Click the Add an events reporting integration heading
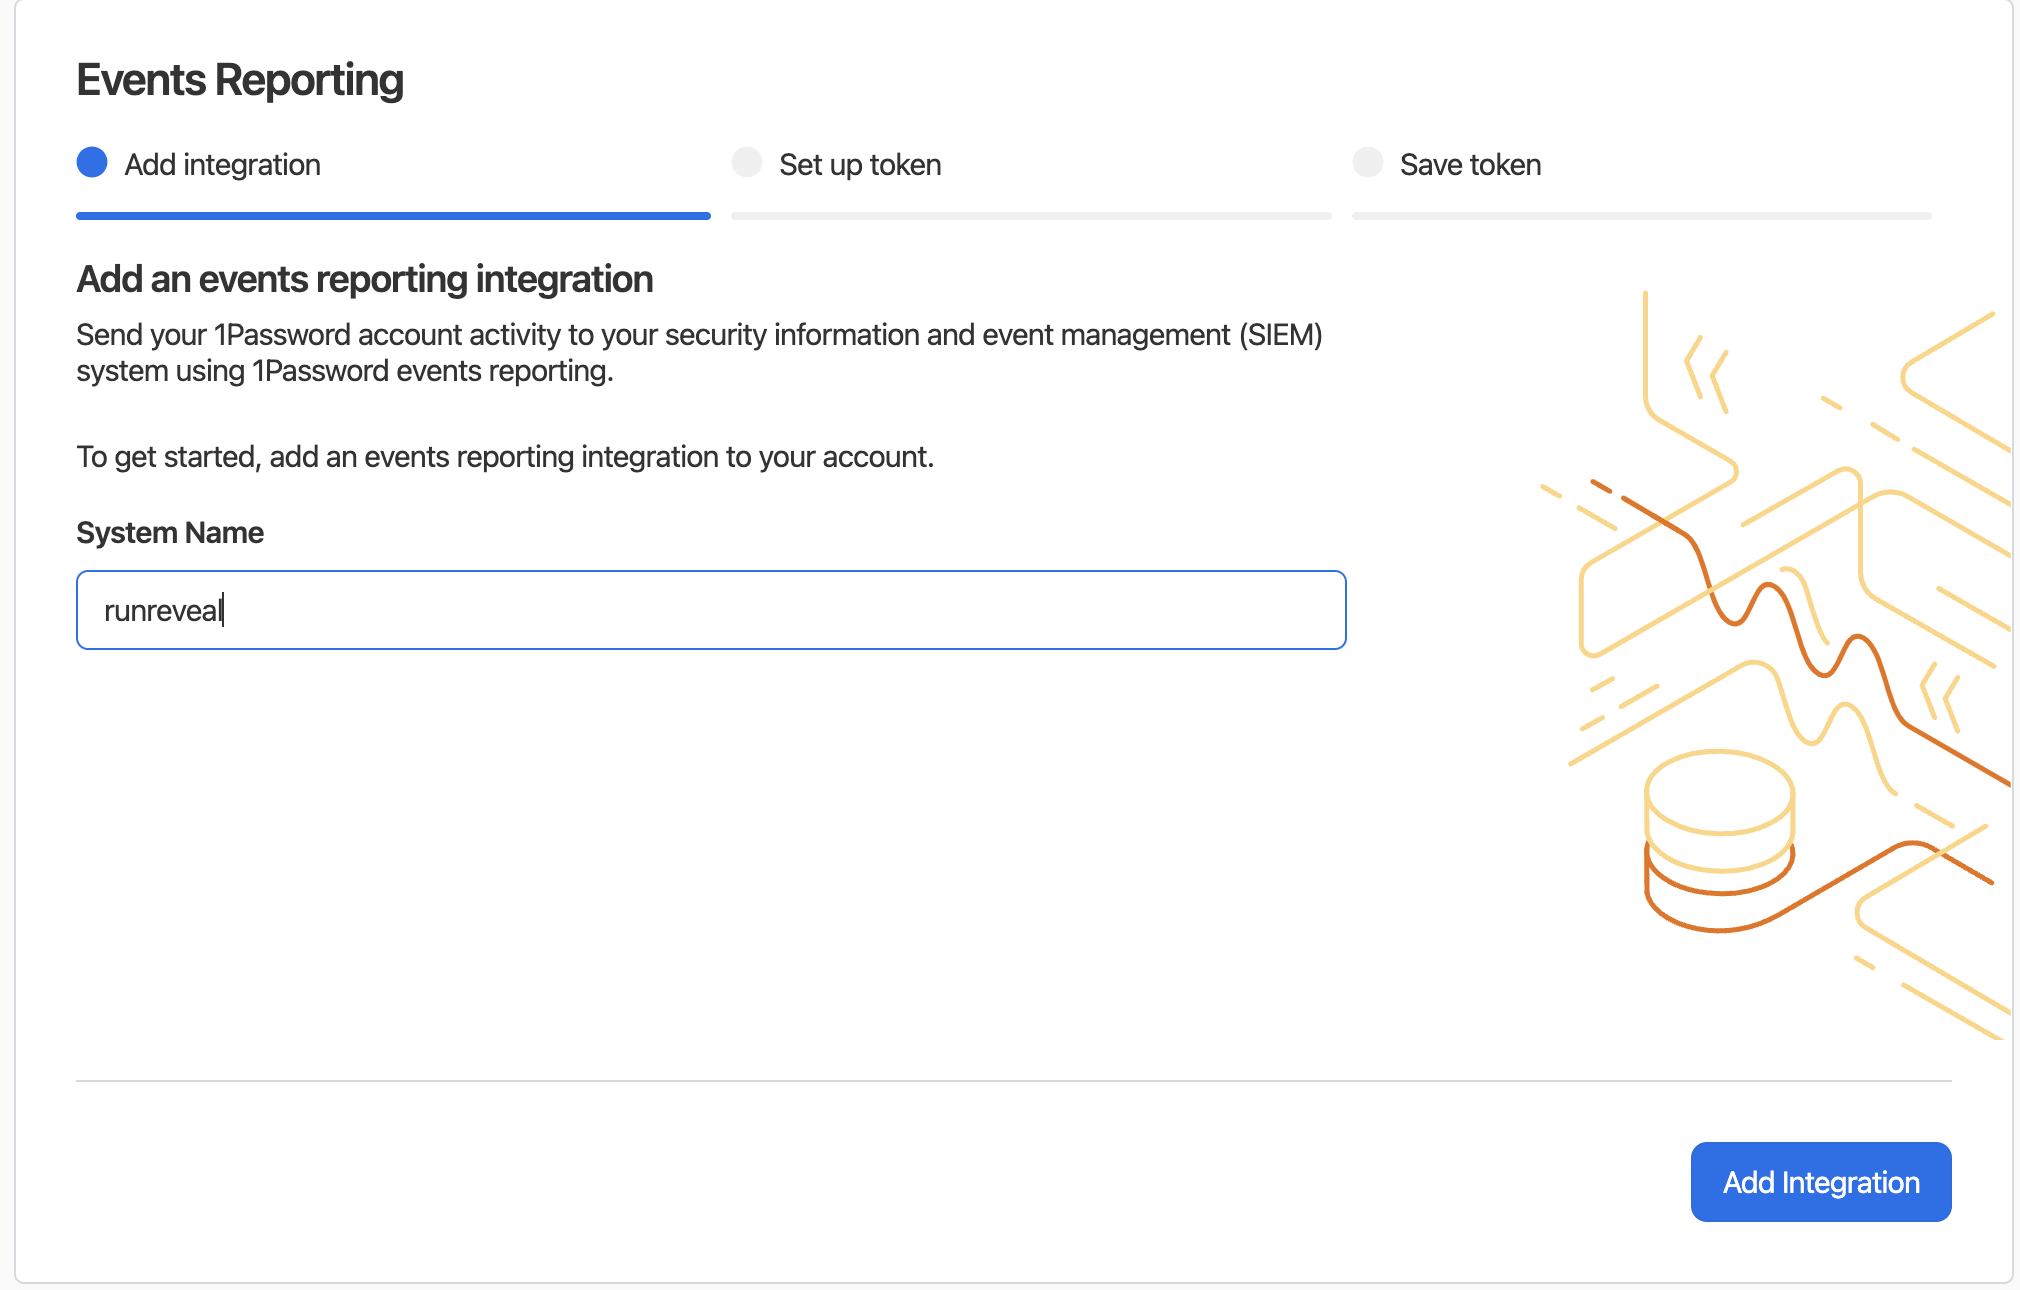 pos(365,279)
